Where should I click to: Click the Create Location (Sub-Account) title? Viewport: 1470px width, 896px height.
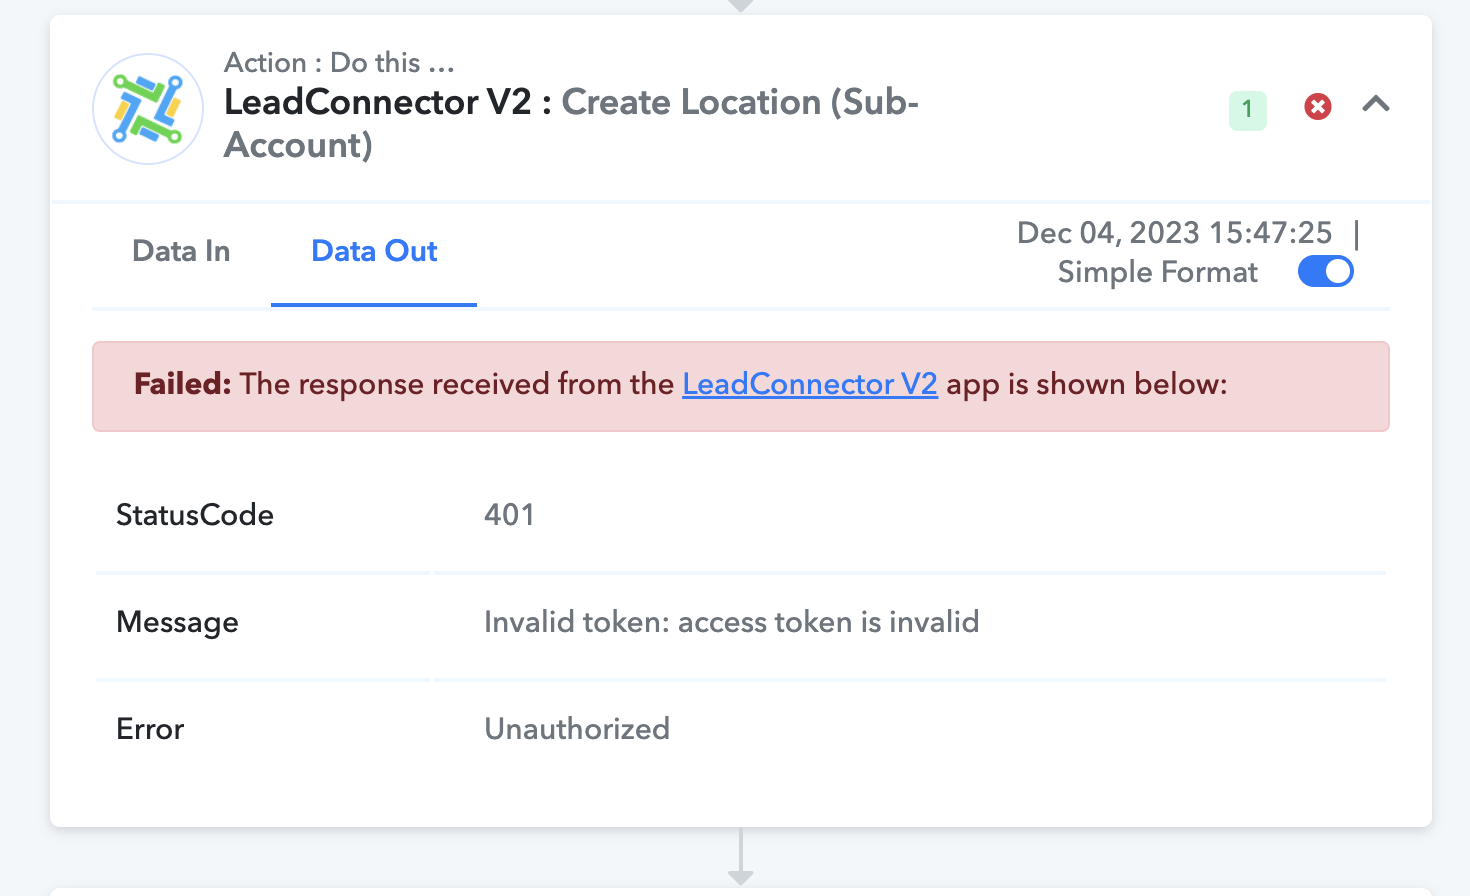[x=571, y=123]
